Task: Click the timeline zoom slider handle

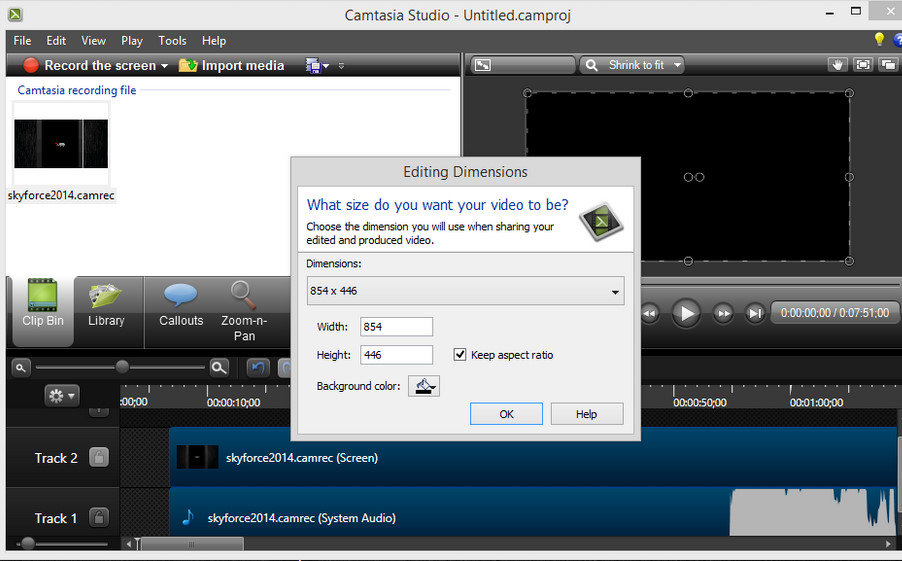Action: pyautogui.click(x=122, y=367)
